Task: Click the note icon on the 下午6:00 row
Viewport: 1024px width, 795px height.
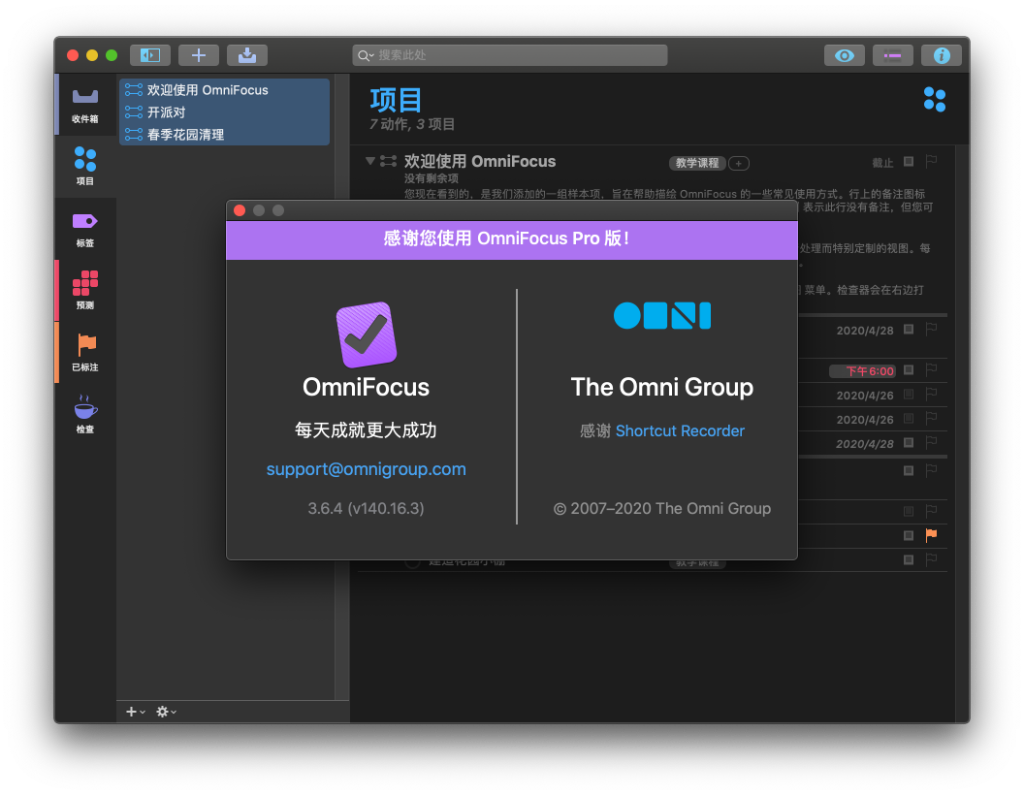Action: tap(908, 370)
